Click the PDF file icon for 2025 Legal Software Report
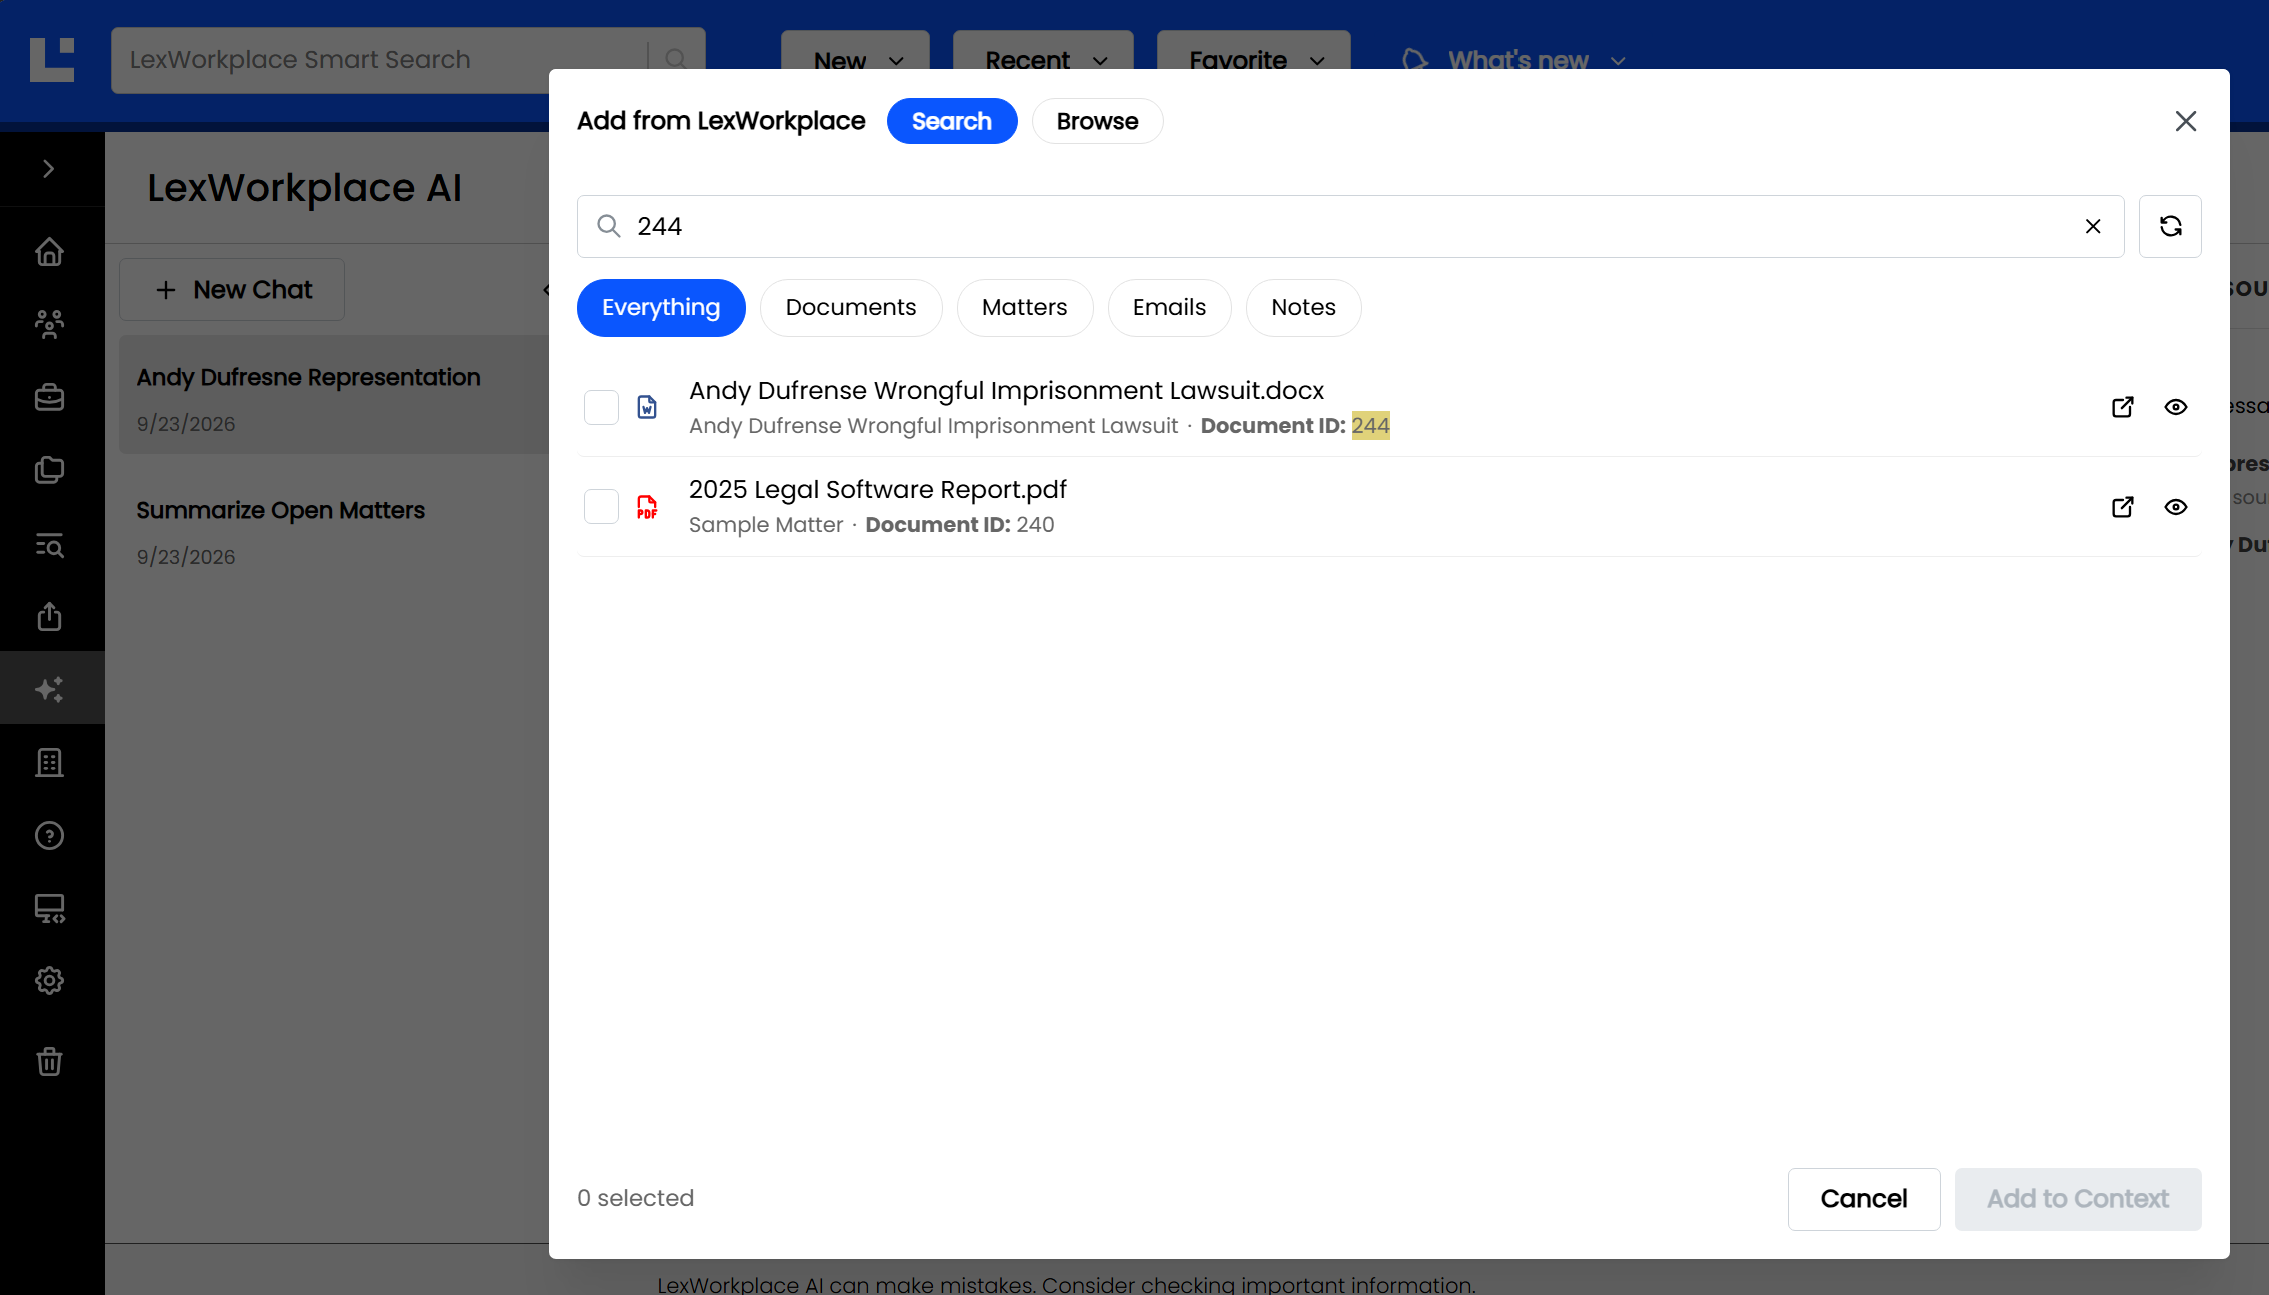Viewport: 2269px width, 1295px height. [x=647, y=507]
